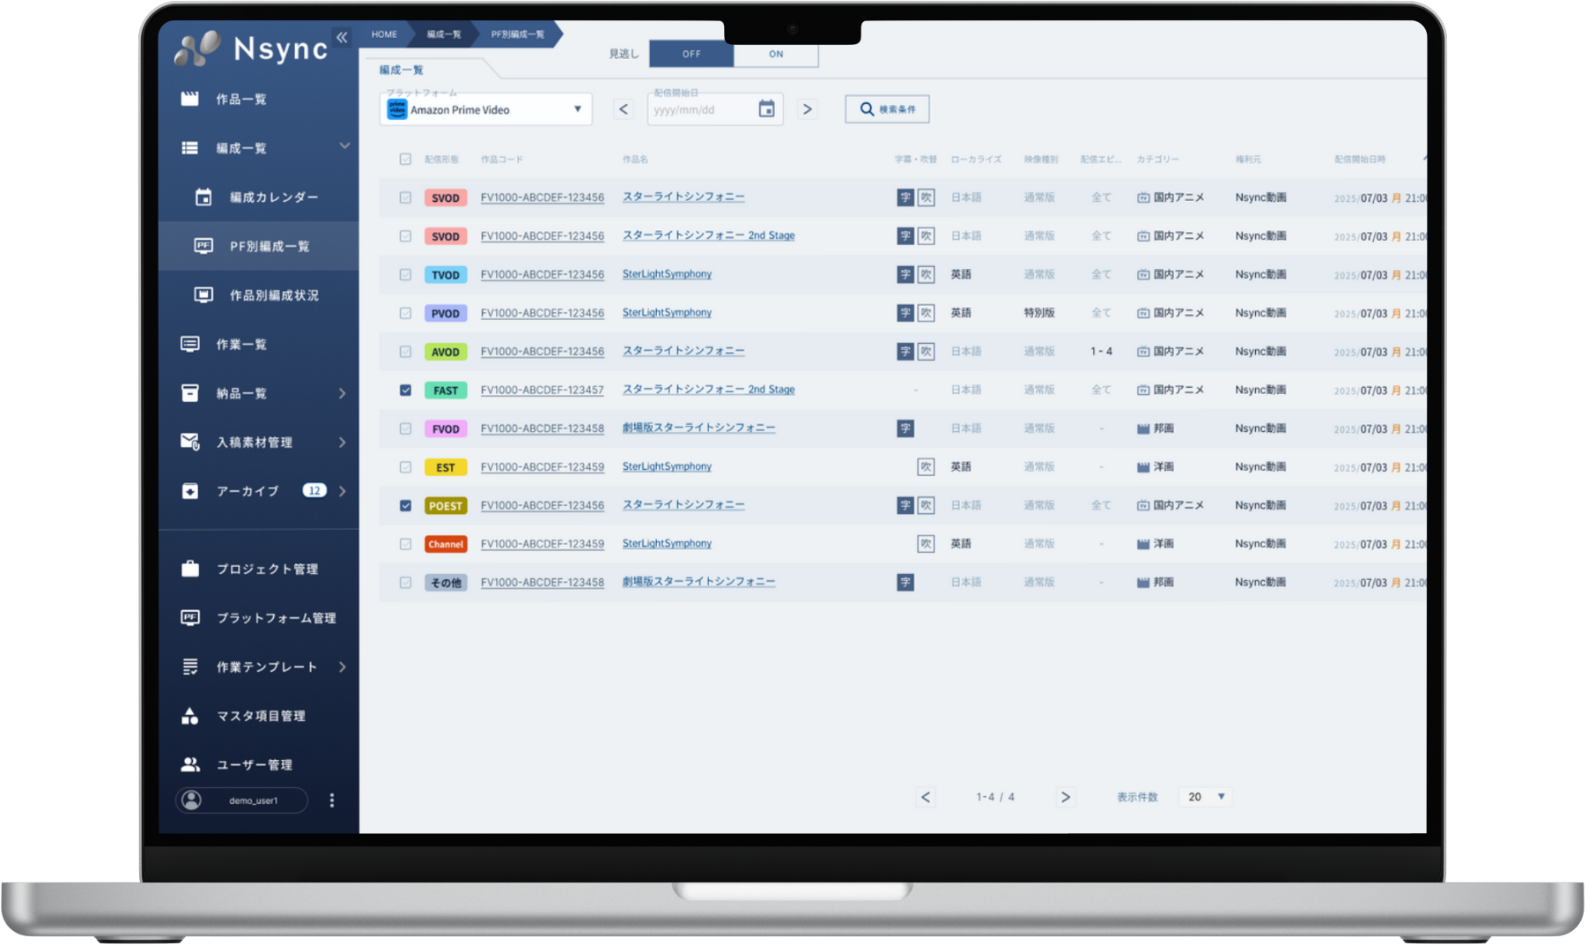1588x947 pixels.
Task: Click the calendar icon in date field
Action: point(766,109)
